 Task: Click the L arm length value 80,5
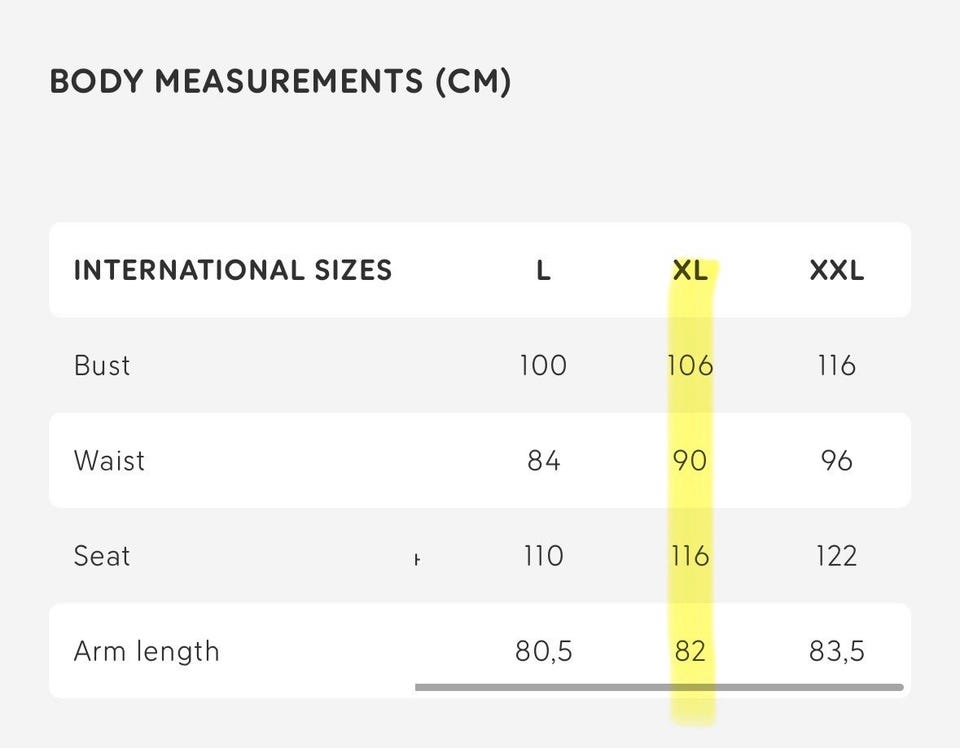pyautogui.click(x=543, y=651)
